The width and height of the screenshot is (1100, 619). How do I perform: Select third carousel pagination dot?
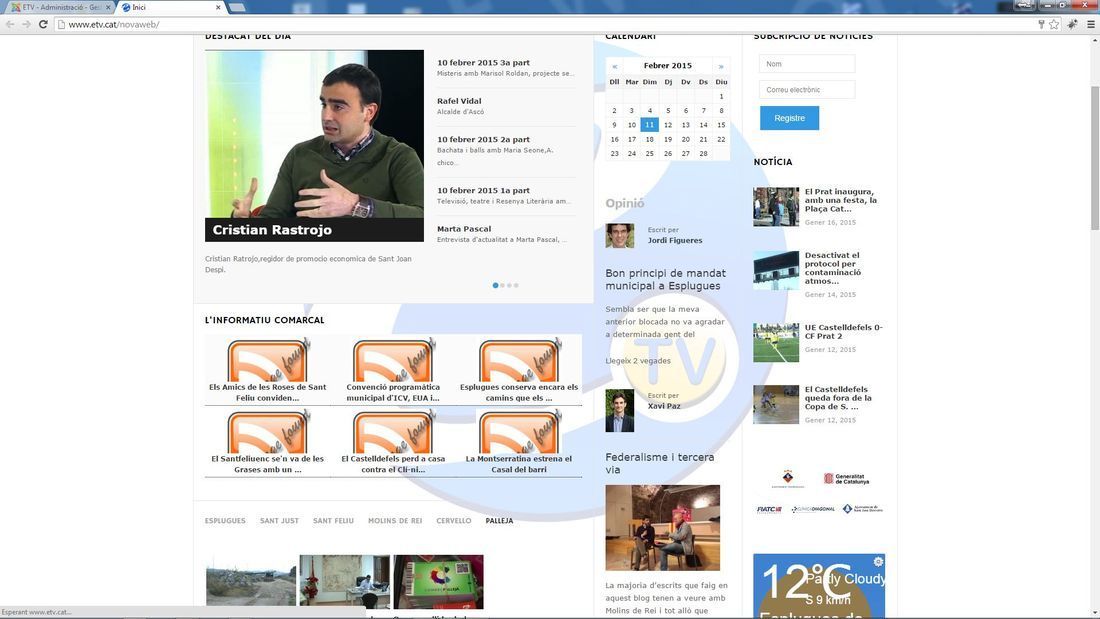[x=509, y=285]
